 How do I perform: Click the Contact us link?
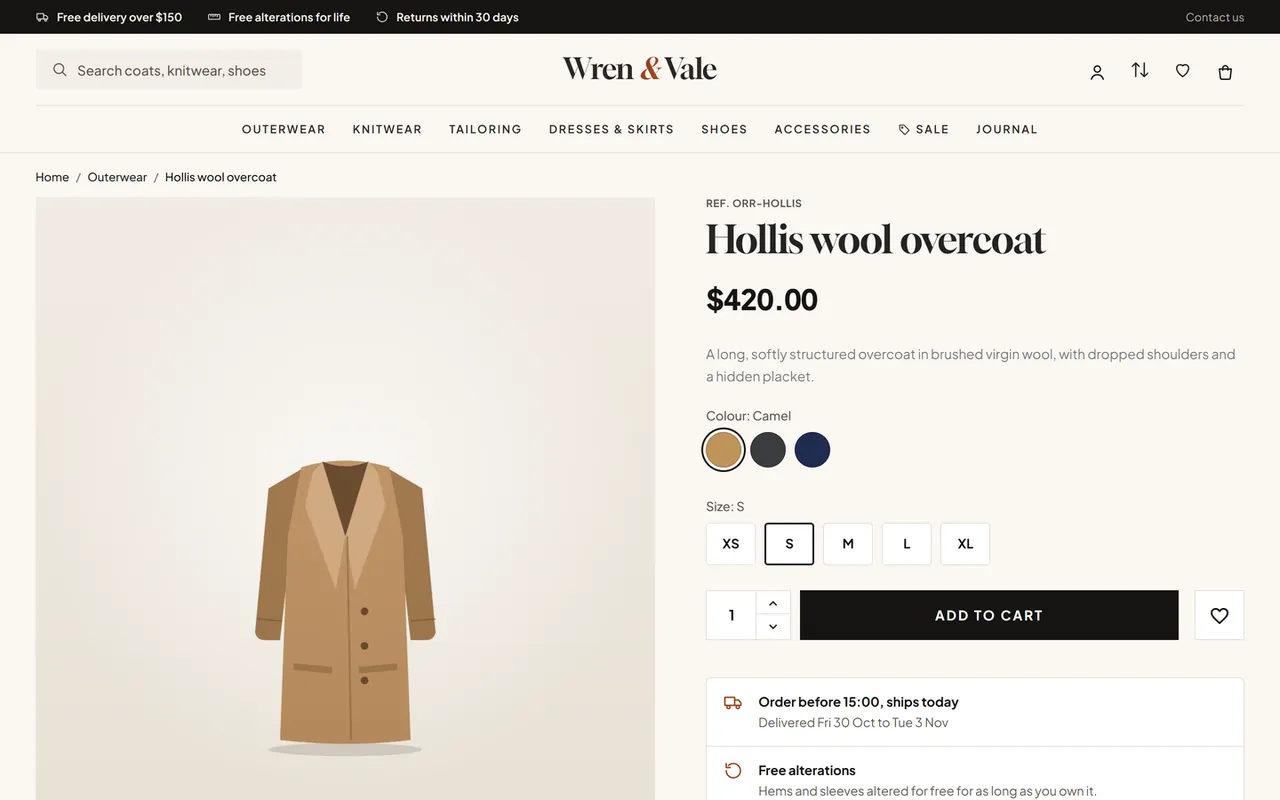(x=1215, y=17)
